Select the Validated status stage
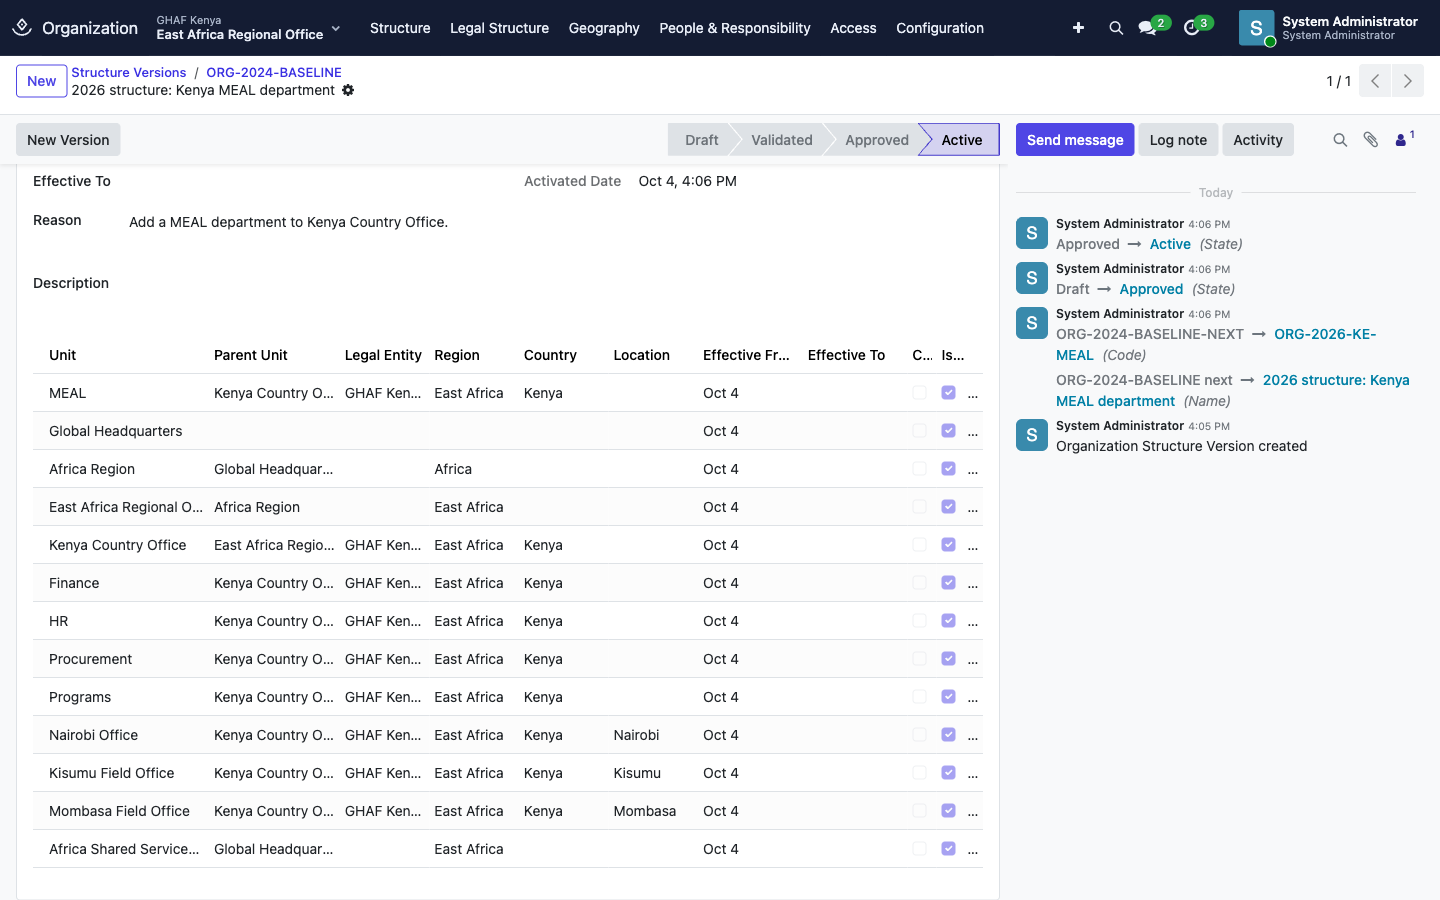1440x900 pixels. [x=782, y=140]
